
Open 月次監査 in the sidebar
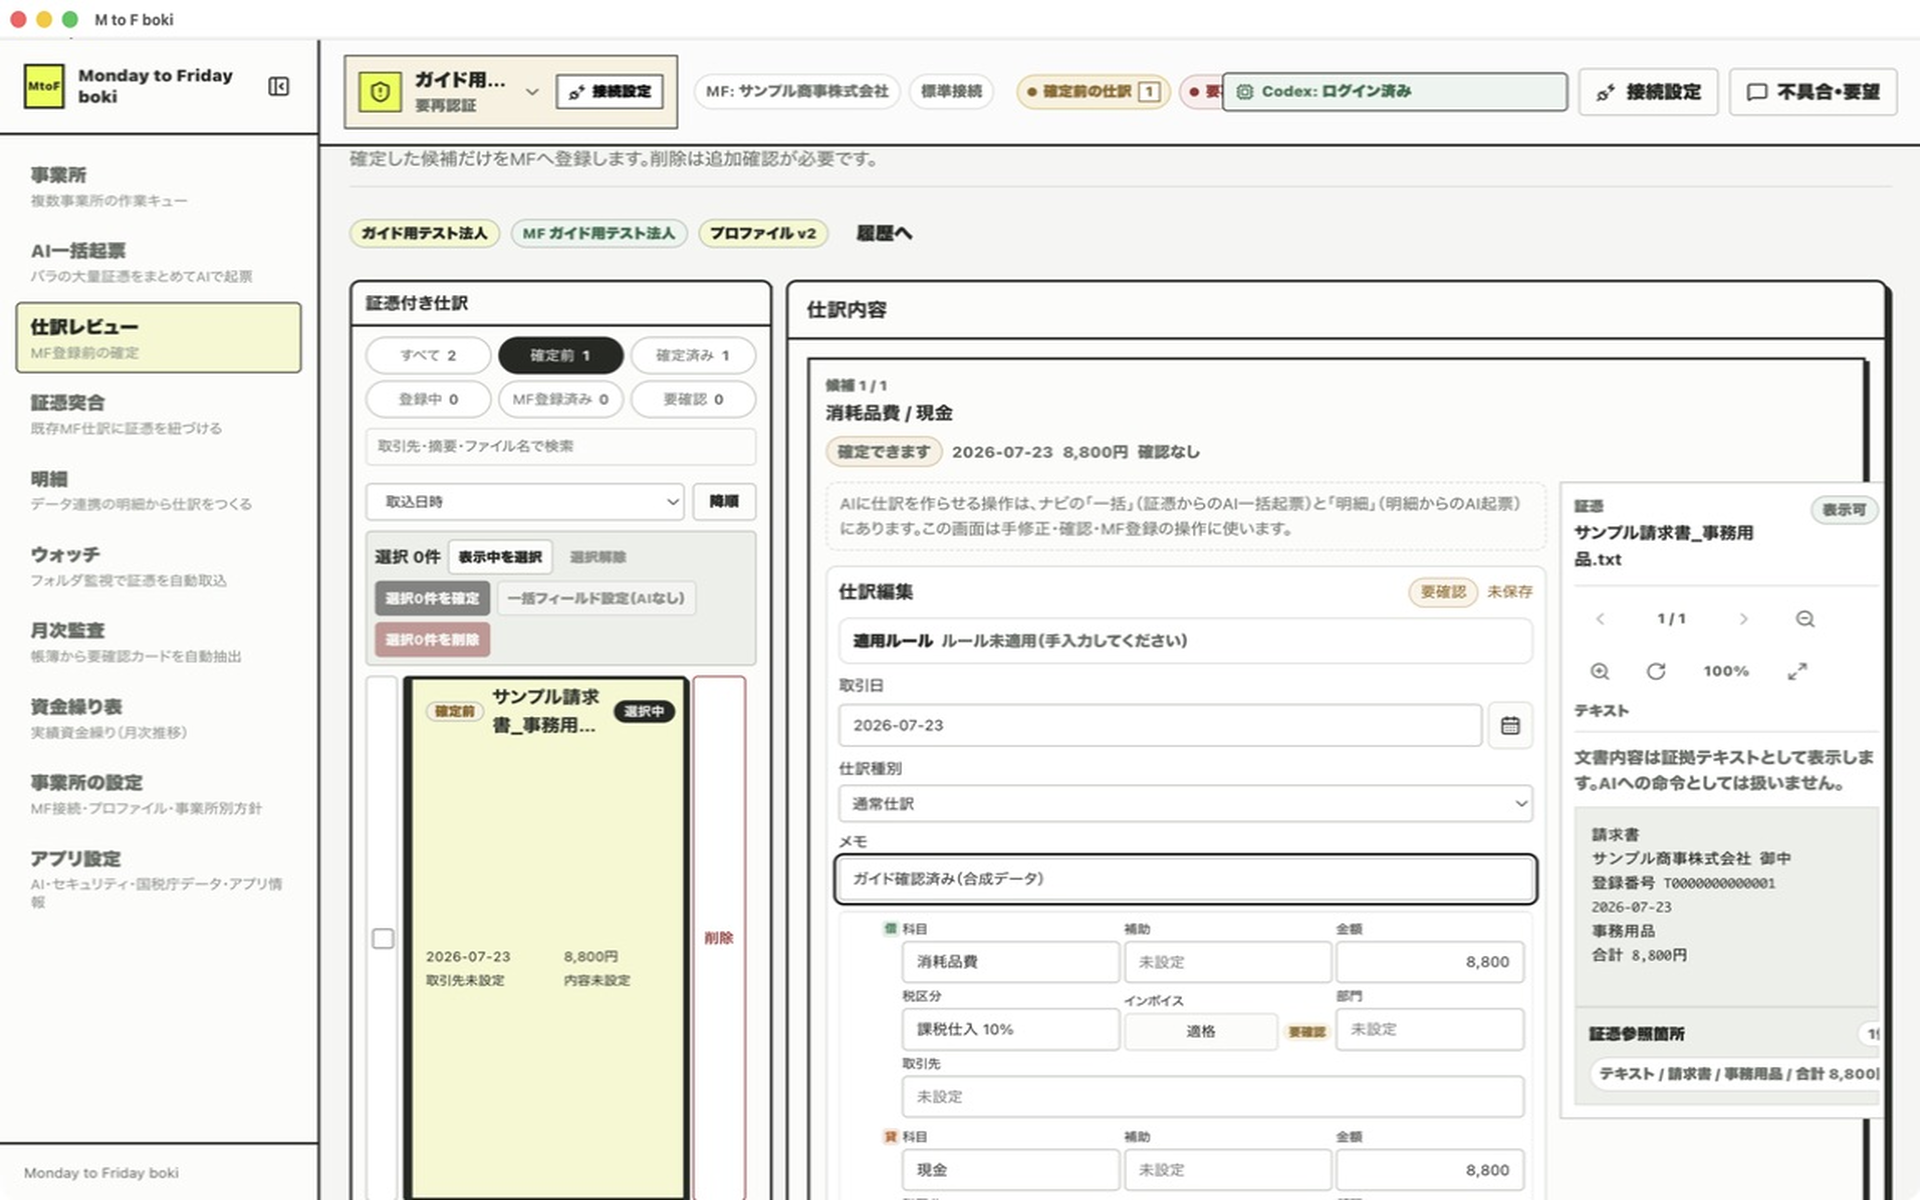coord(158,642)
